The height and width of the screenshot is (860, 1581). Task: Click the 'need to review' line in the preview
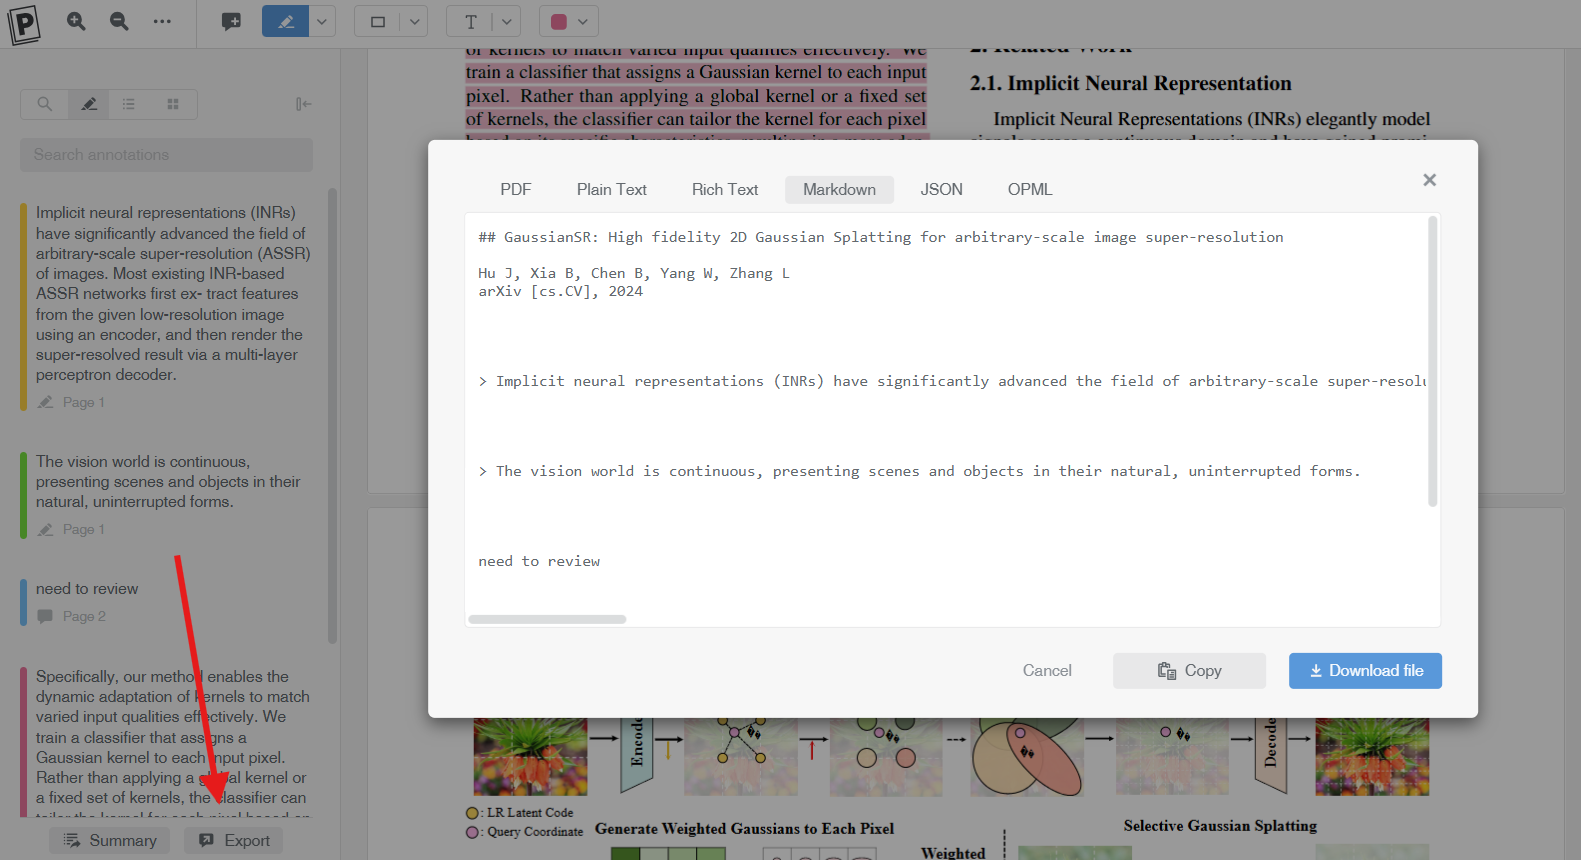point(539,562)
